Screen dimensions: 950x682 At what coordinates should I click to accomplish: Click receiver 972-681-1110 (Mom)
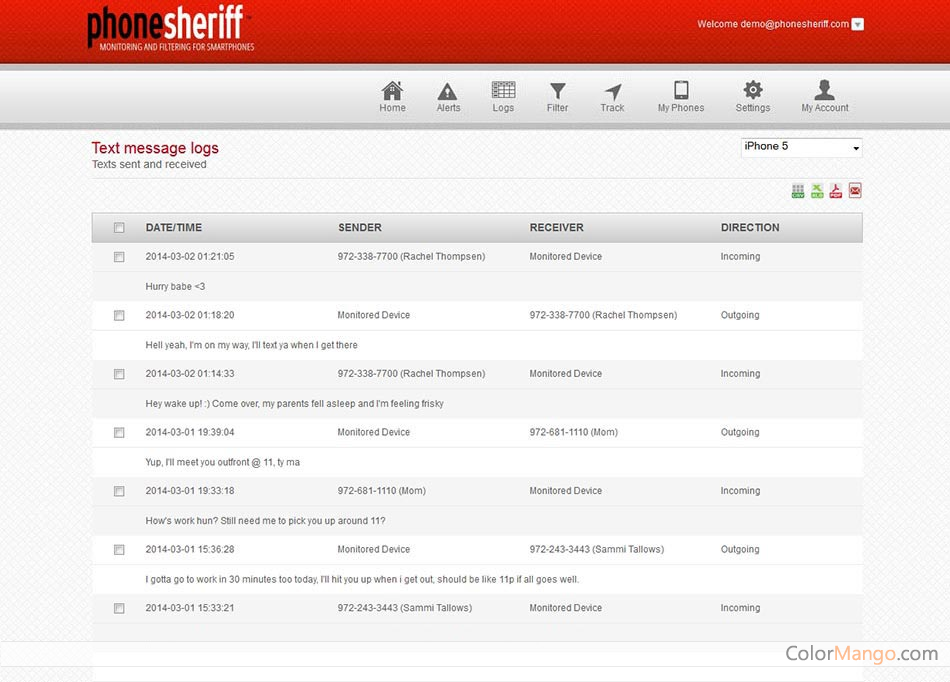point(574,432)
